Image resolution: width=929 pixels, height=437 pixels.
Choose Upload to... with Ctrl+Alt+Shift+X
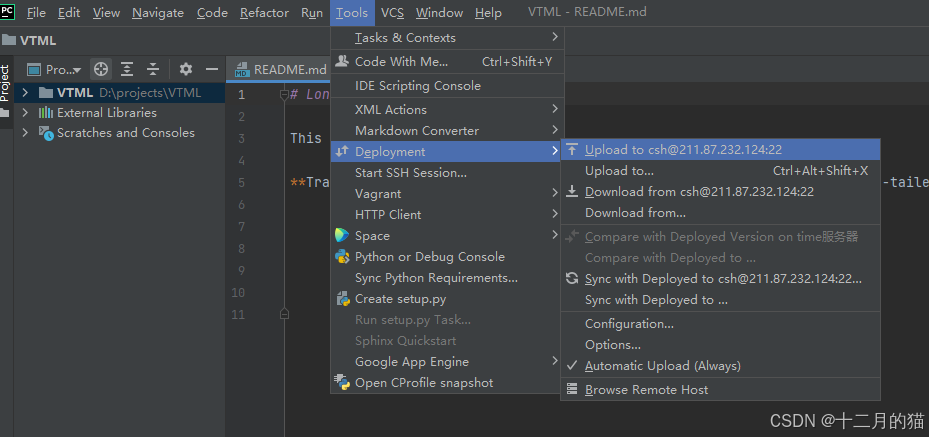click(x=720, y=171)
